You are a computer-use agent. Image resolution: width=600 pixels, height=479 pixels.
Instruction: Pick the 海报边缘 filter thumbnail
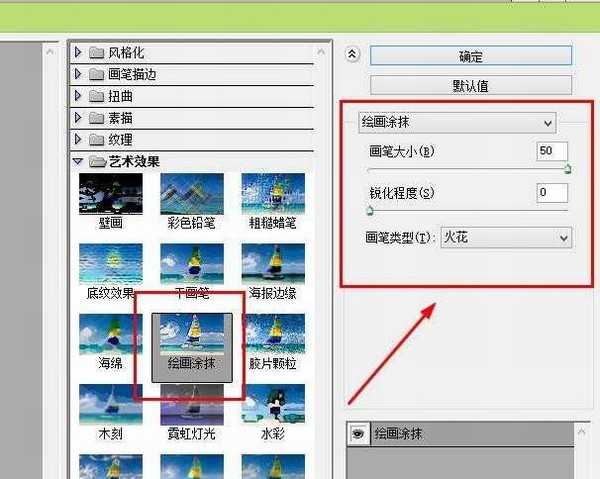point(272,265)
